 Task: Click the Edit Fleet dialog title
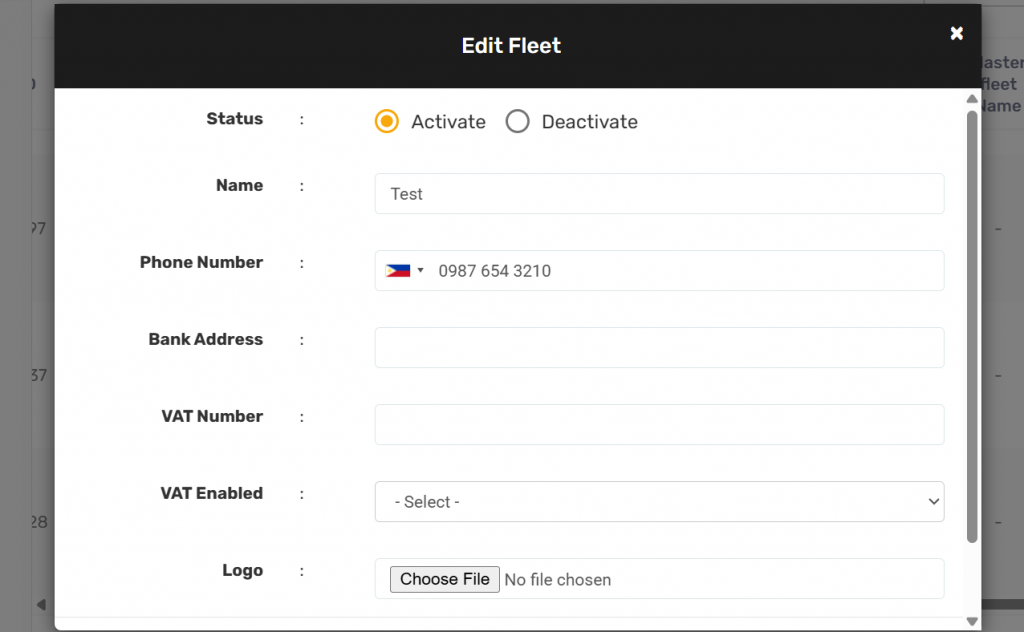tap(511, 46)
